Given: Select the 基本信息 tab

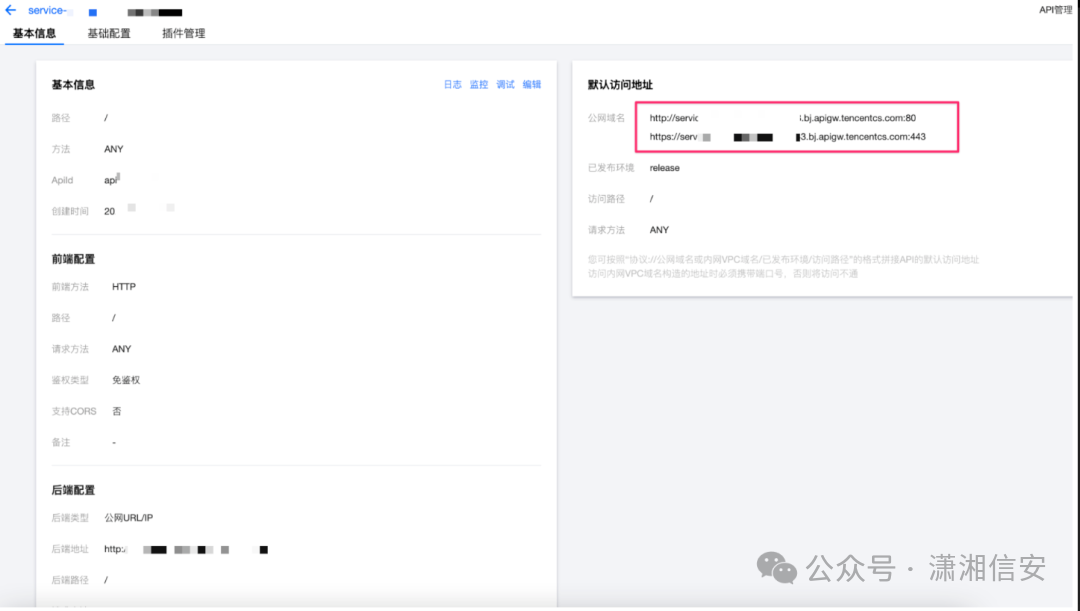Looking at the screenshot, I should (33, 33).
